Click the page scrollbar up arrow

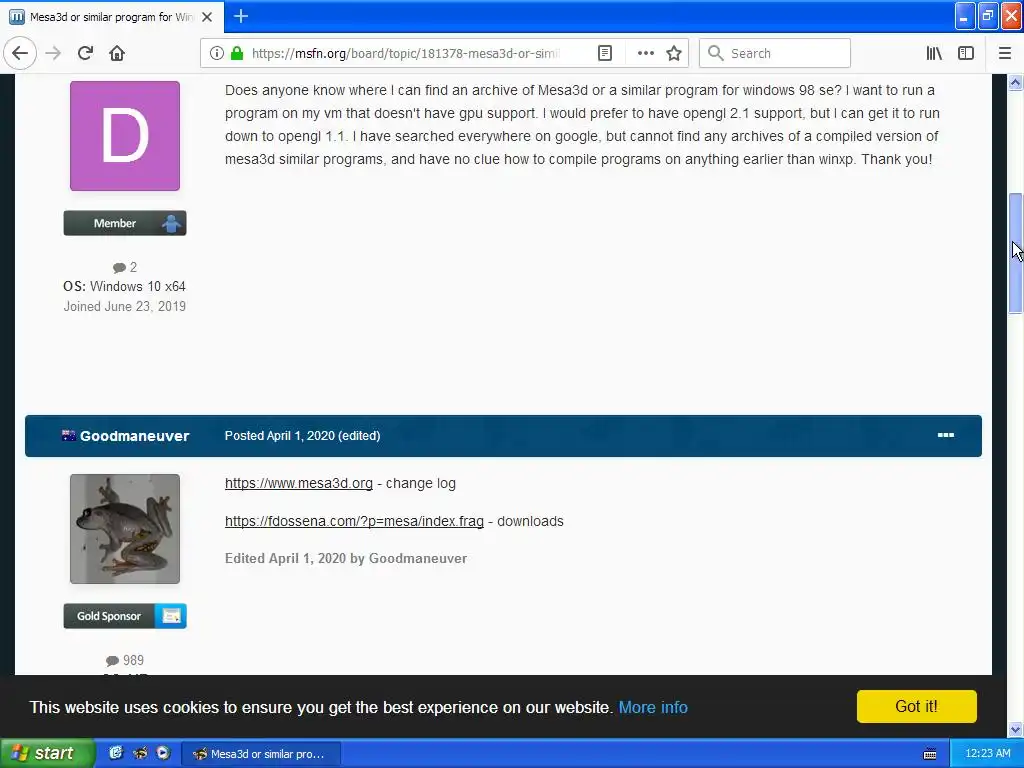pos(1016,82)
